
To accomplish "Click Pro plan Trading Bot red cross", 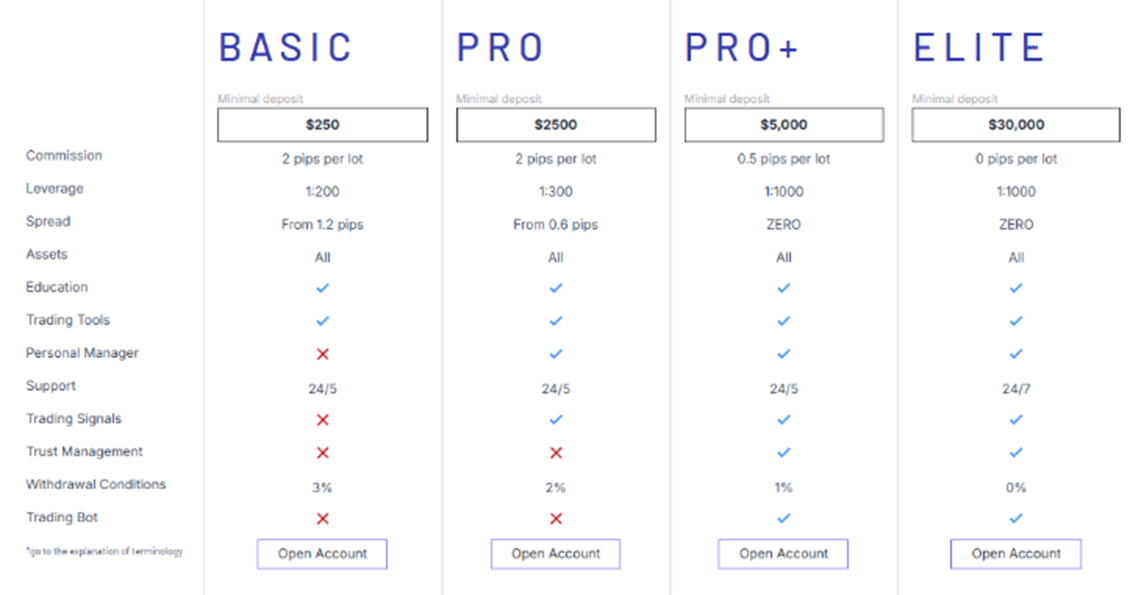I will pos(556,519).
